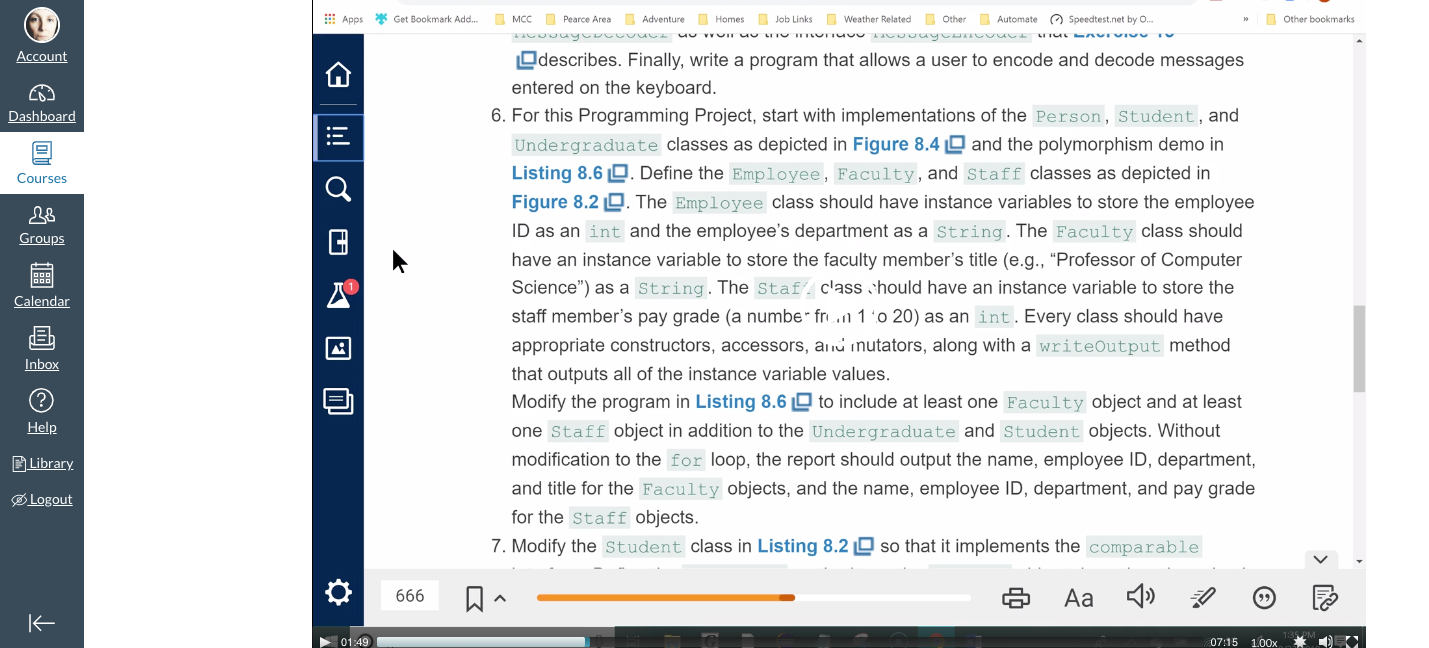The height and width of the screenshot is (648, 1429).
Task: Click the flask icon with notification badge
Action: coord(338,297)
